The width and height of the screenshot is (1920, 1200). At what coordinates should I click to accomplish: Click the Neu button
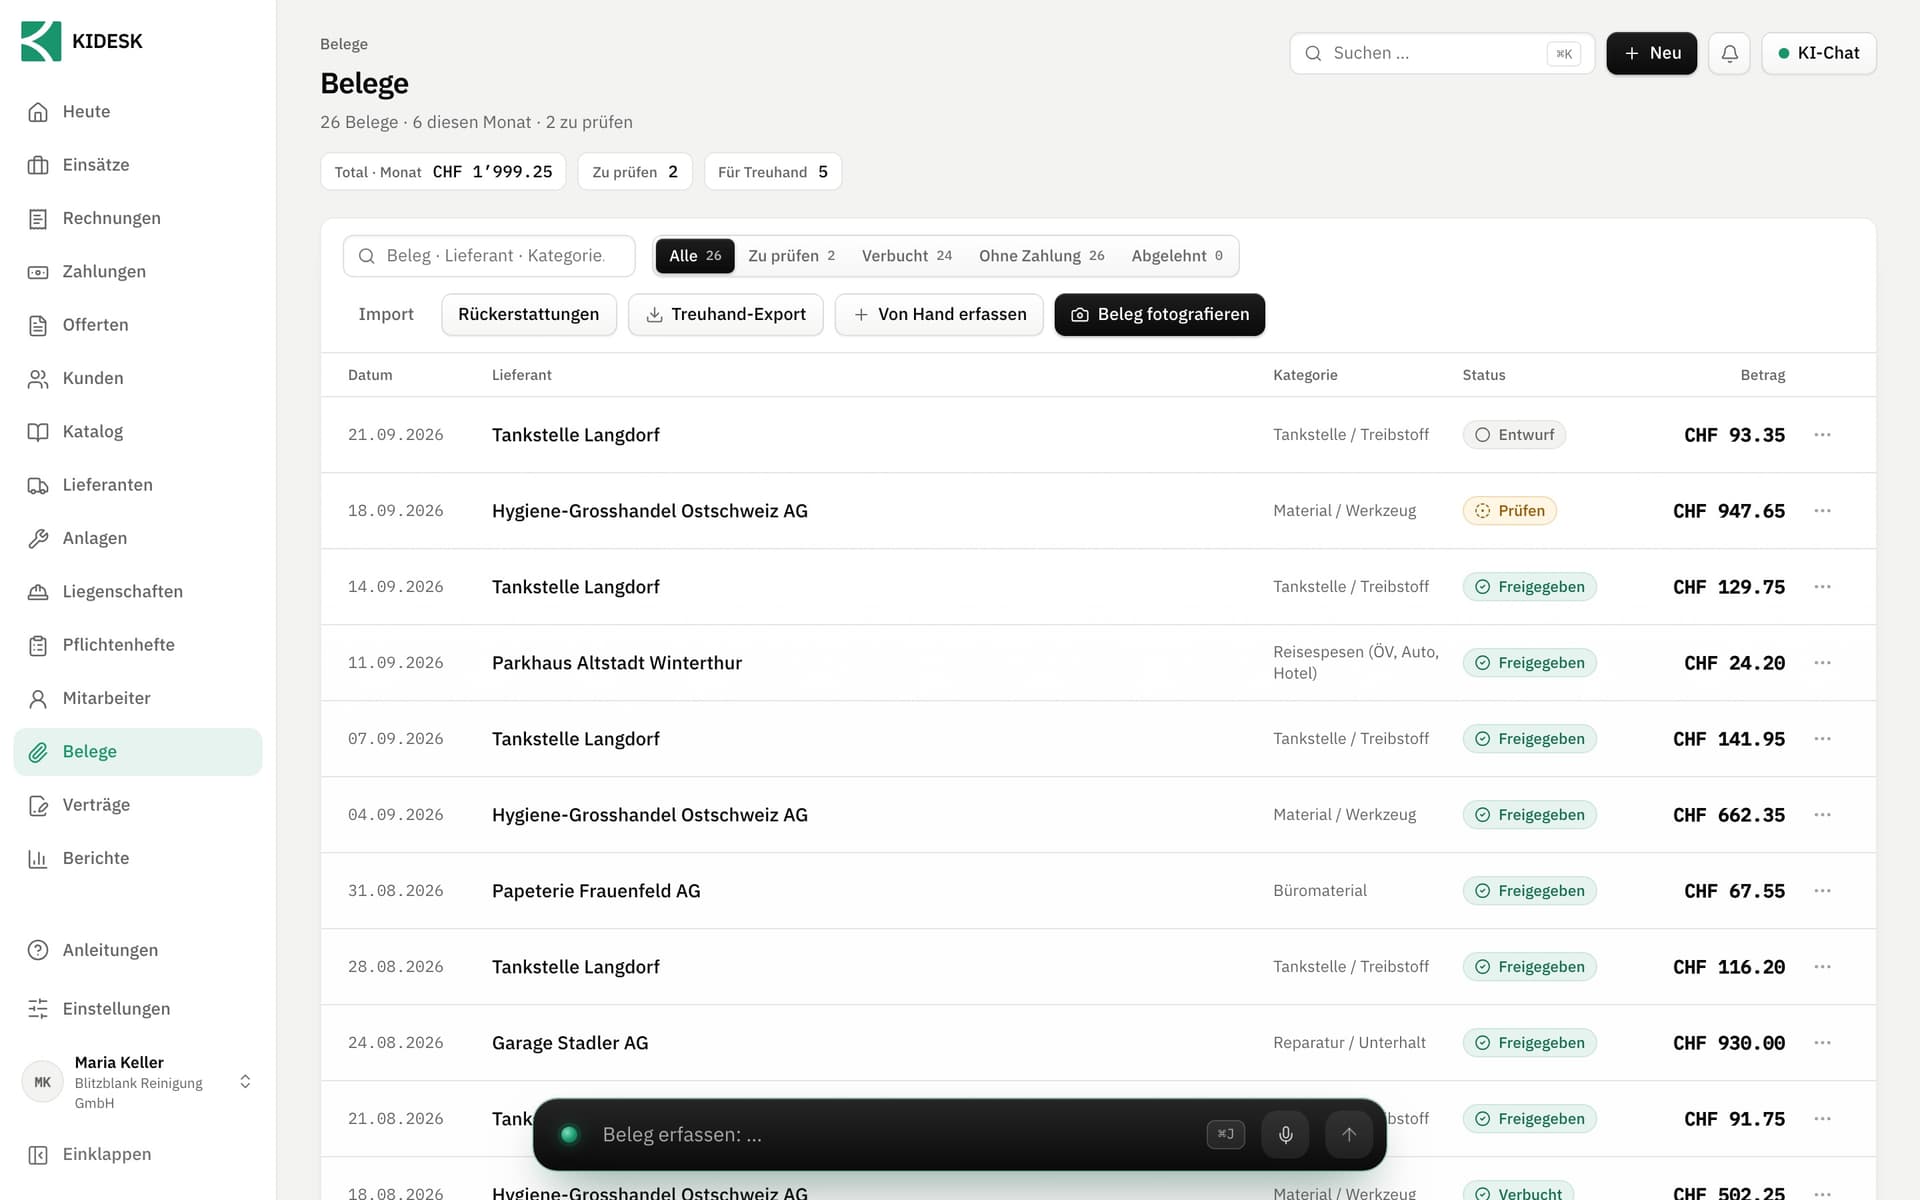point(1651,53)
